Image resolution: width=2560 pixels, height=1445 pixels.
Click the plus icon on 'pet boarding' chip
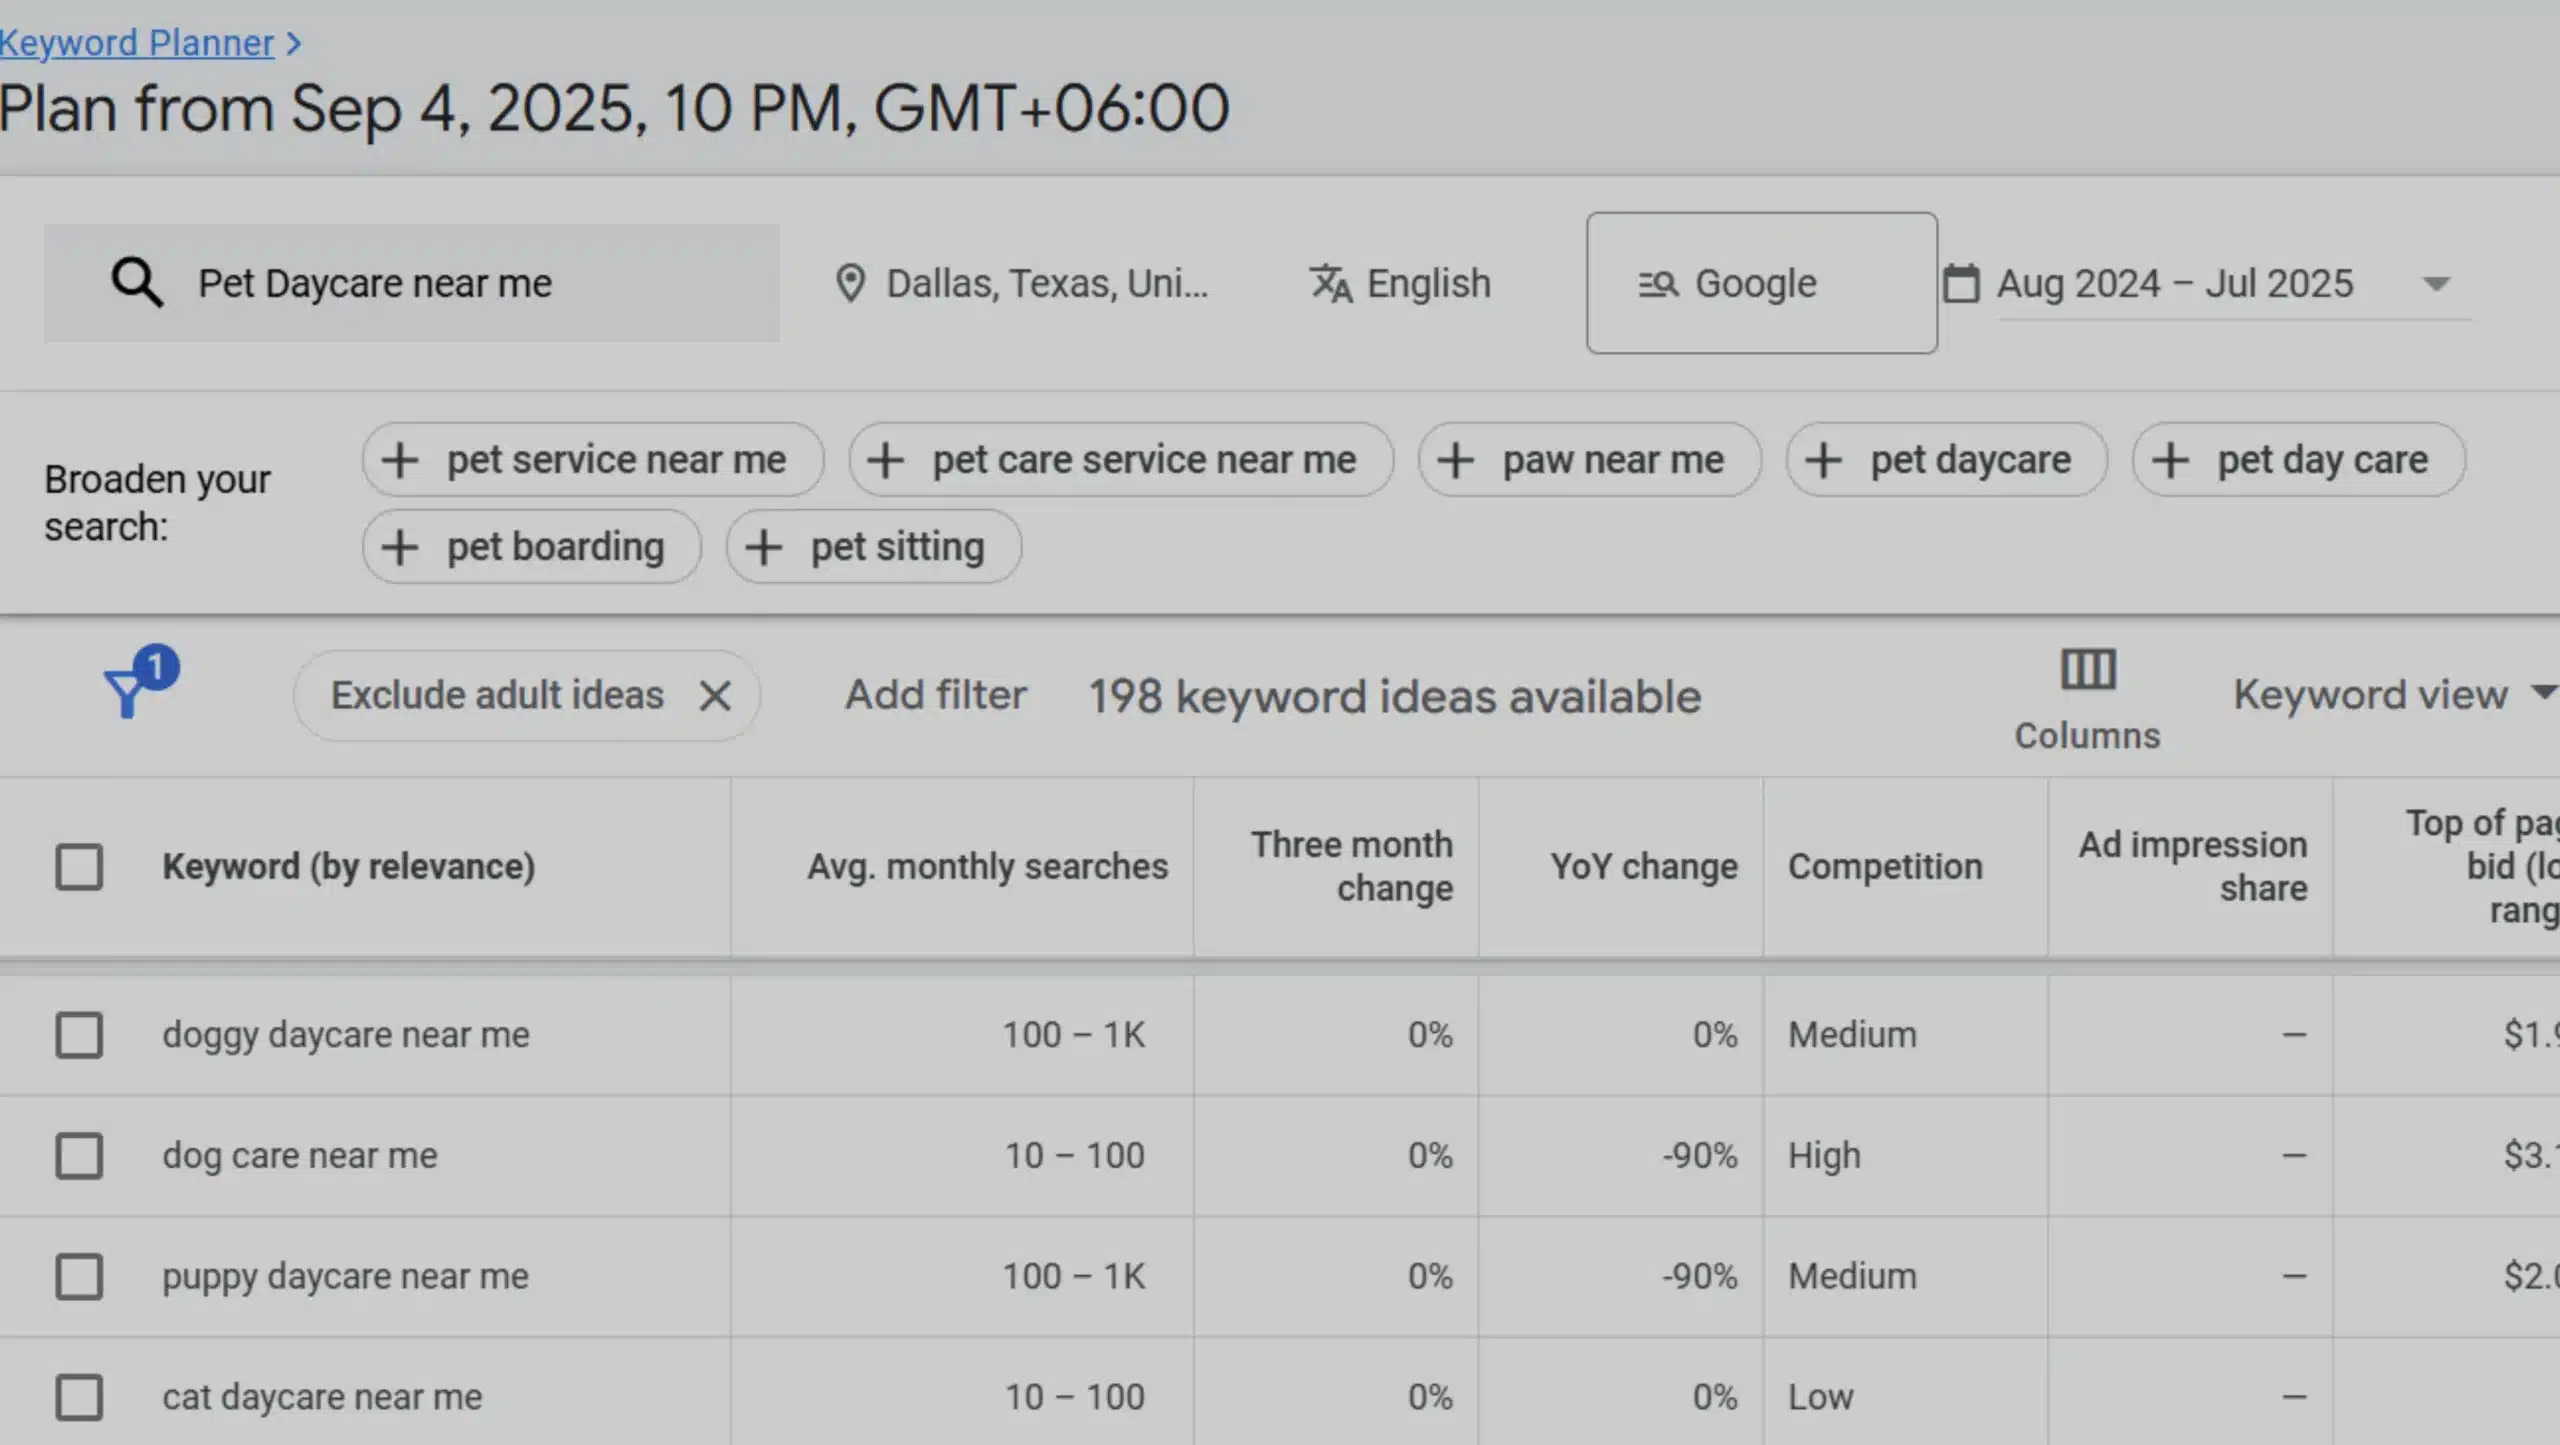(x=400, y=548)
